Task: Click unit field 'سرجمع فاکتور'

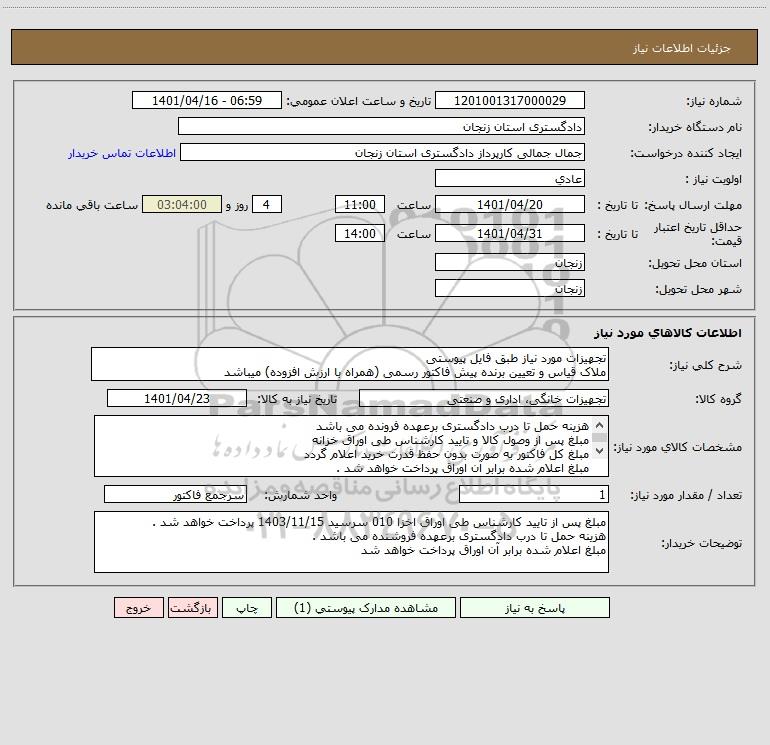Action: coord(175,494)
